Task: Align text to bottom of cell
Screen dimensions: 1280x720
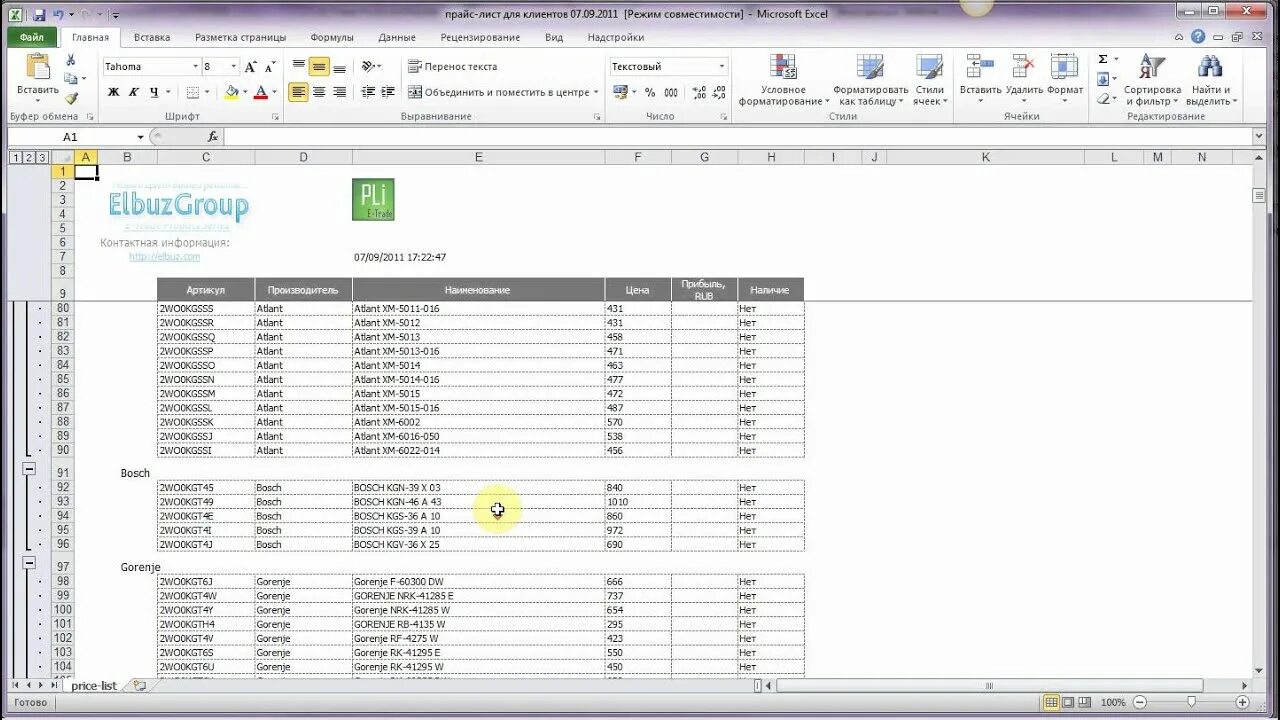Action: click(x=339, y=67)
